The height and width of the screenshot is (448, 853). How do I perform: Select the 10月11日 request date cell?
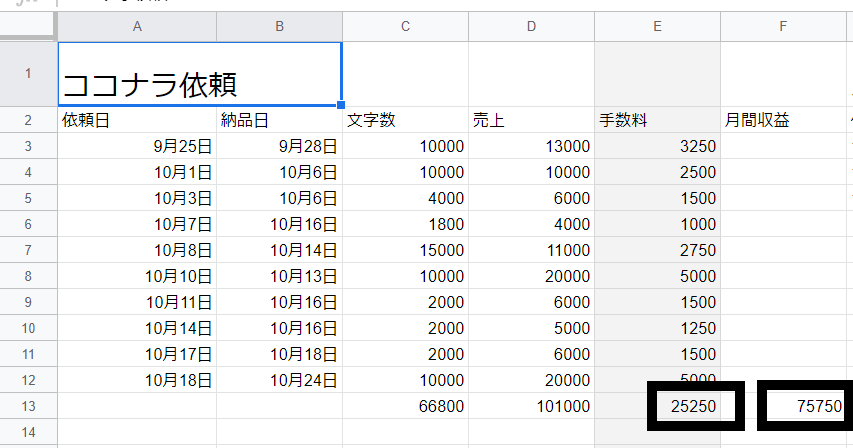pyautogui.click(x=137, y=302)
